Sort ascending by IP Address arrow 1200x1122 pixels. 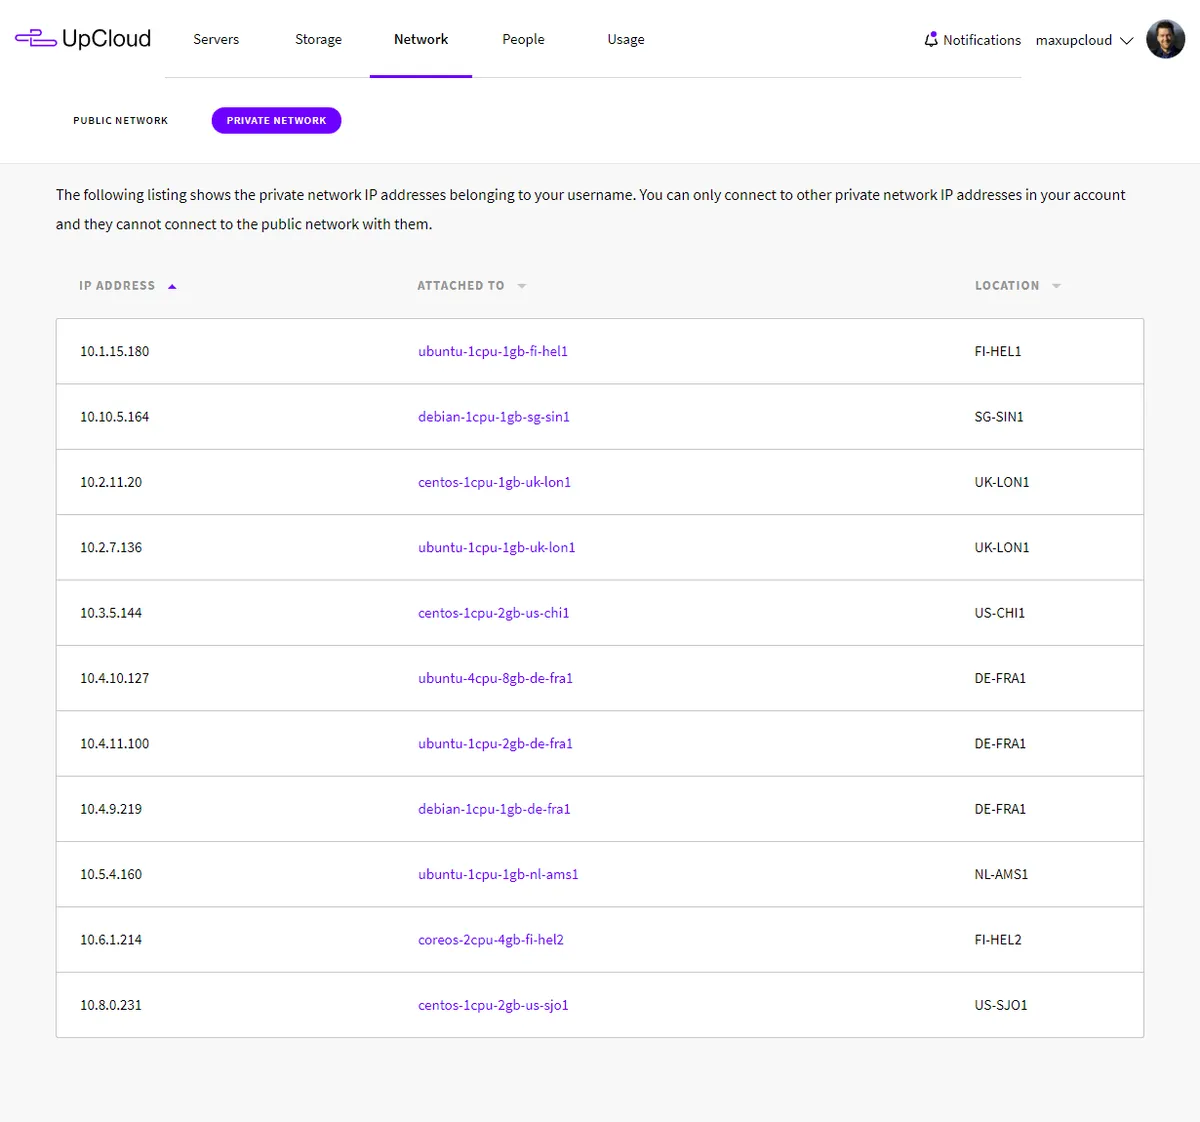172,287
